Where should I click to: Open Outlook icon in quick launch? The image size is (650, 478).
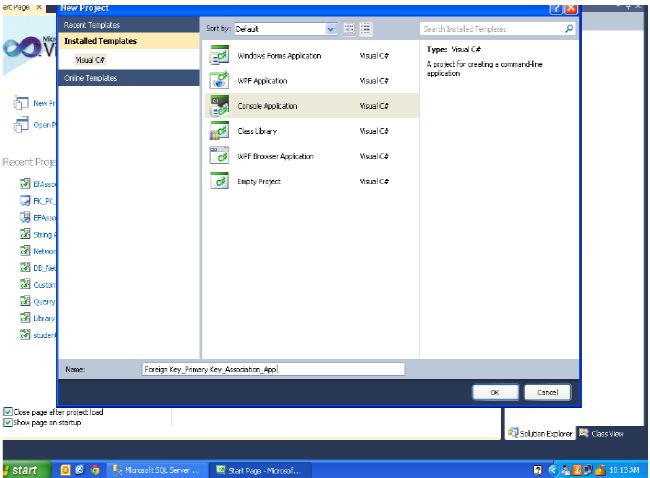pos(65,470)
